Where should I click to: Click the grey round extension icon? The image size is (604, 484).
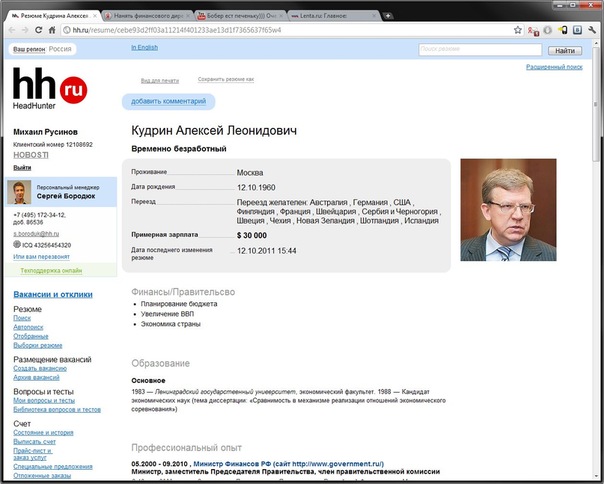tap(547, 30)
